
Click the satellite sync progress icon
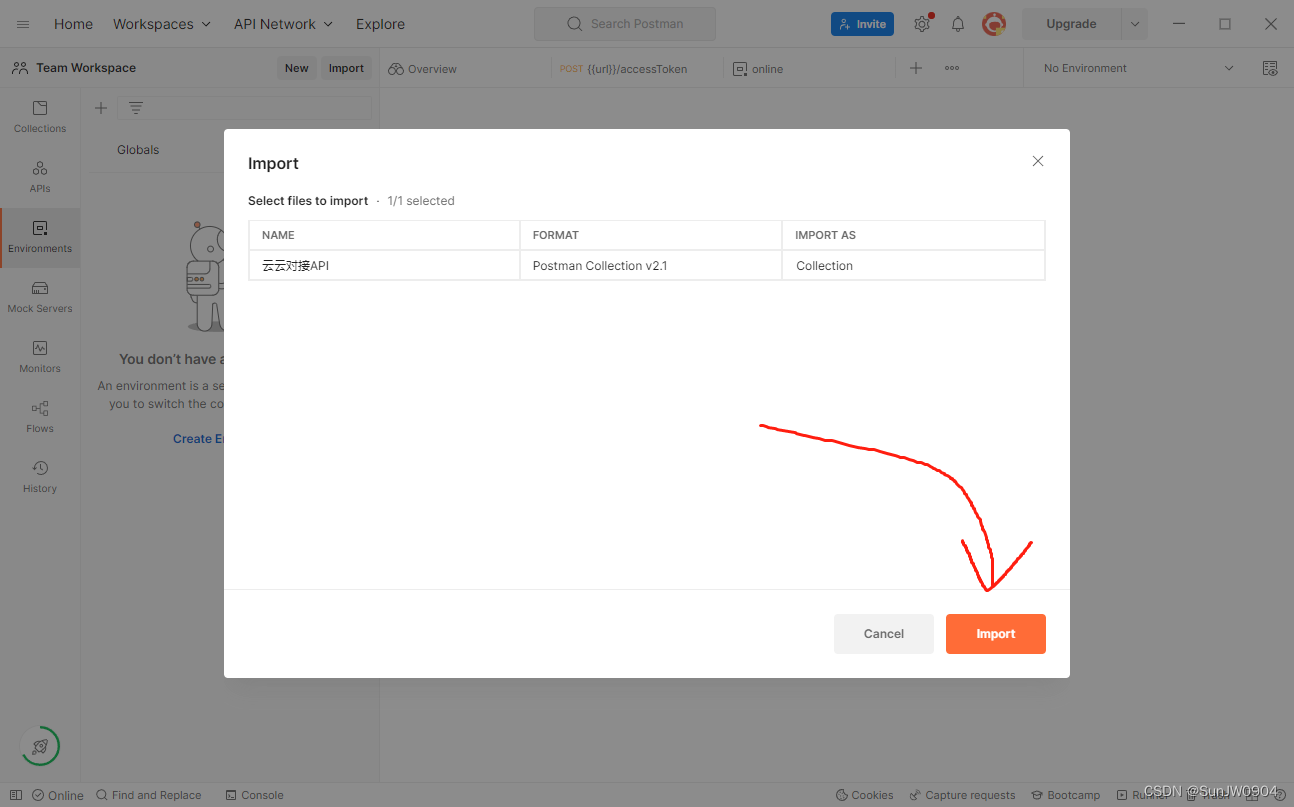tap(40, 746)
